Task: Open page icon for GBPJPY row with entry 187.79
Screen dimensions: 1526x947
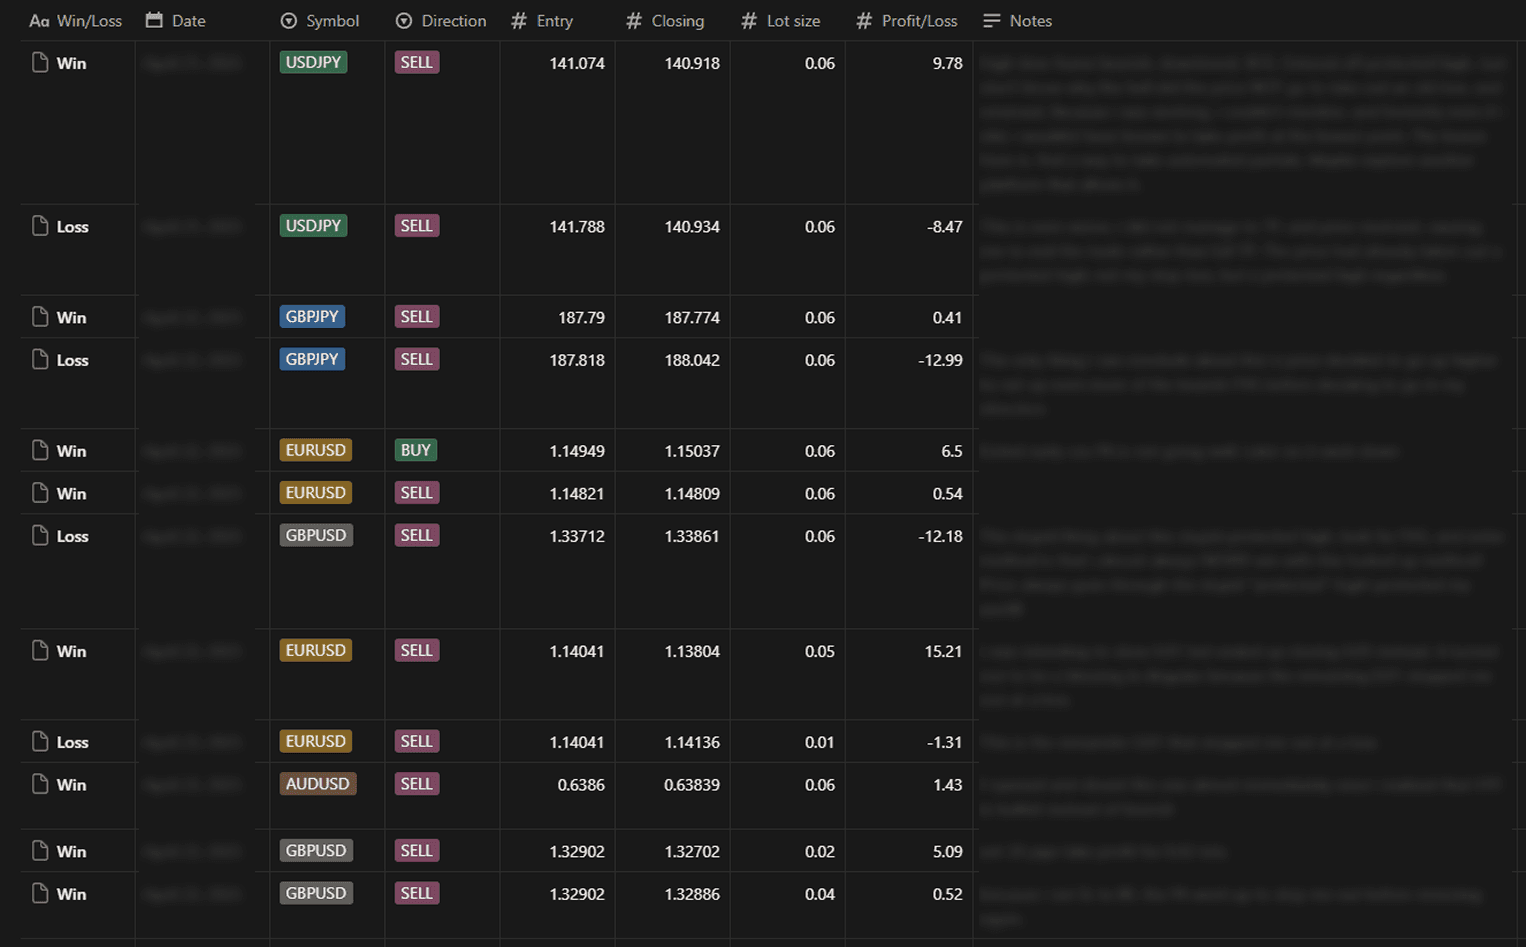Action: (x=40, y=317)
